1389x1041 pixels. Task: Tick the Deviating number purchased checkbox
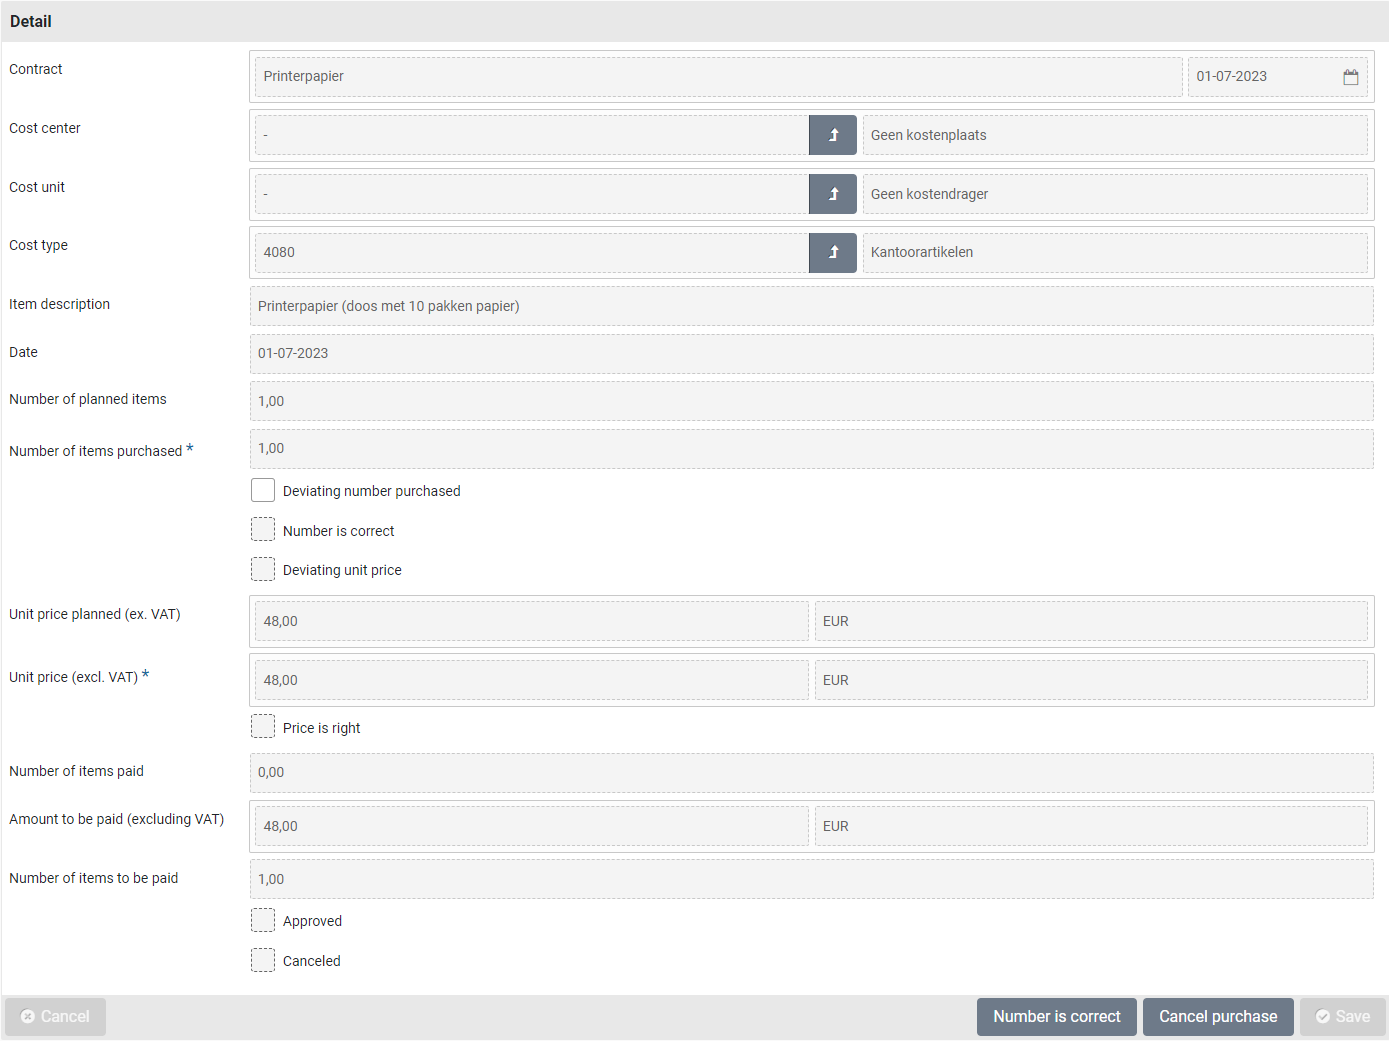(263, 490)
